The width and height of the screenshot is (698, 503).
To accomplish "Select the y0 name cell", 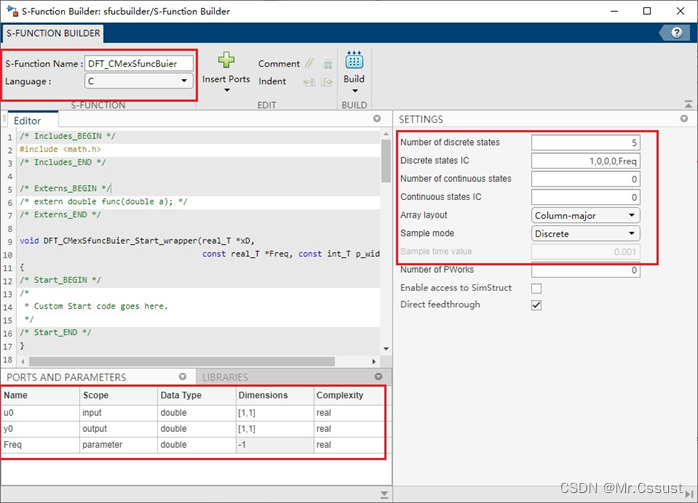I will click(x=40, y=429).
